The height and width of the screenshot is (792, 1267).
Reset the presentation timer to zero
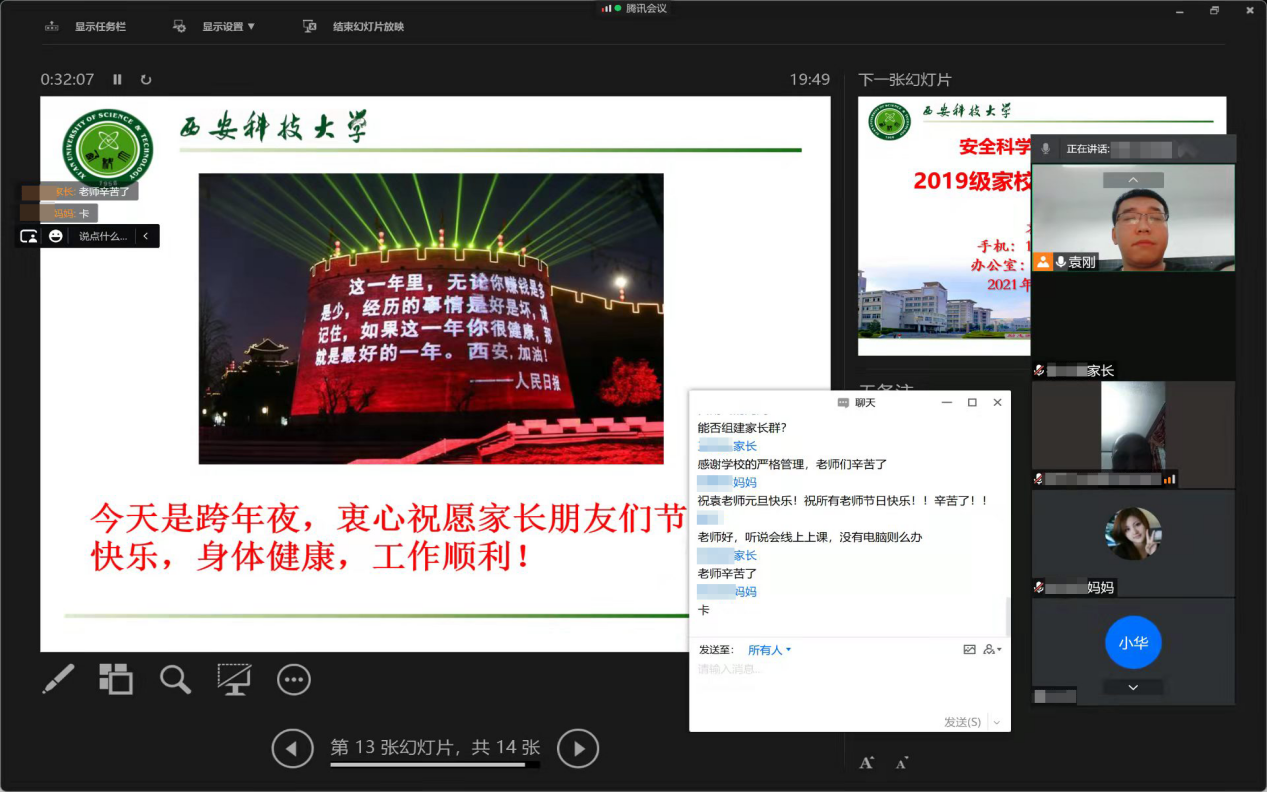[146, 79]
